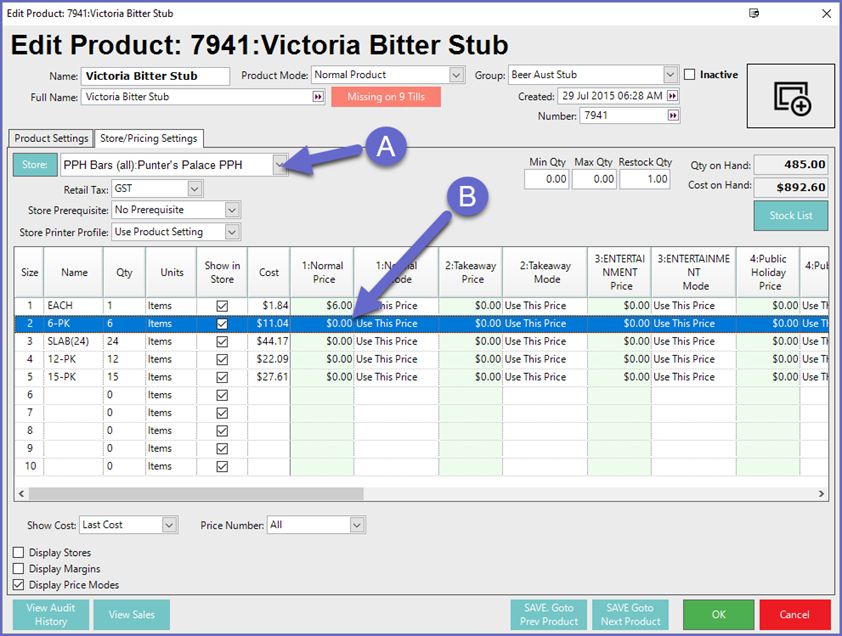Toggle Show in Store for 12-PK row
This screenshot has height=636, width=842.
222,359
